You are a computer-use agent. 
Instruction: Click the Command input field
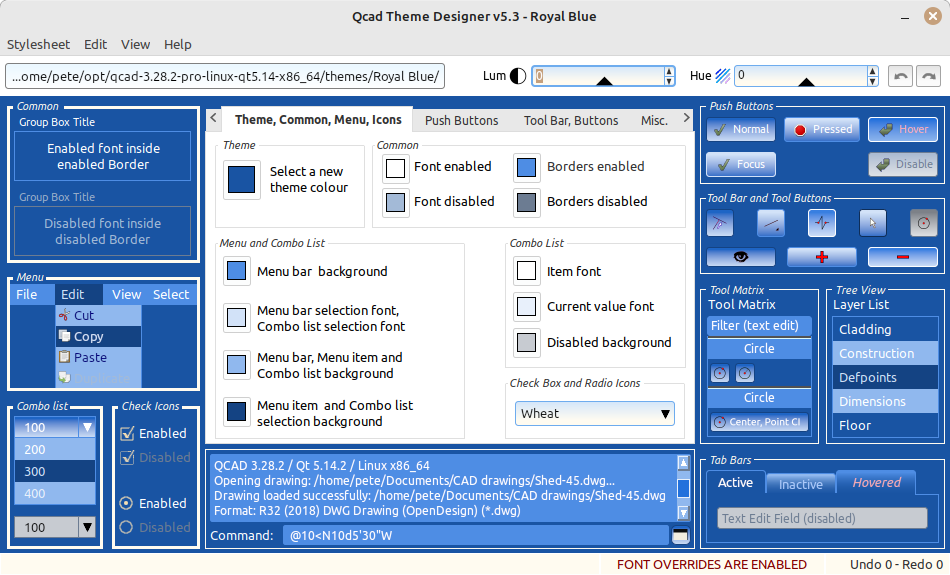click(476, 536)
